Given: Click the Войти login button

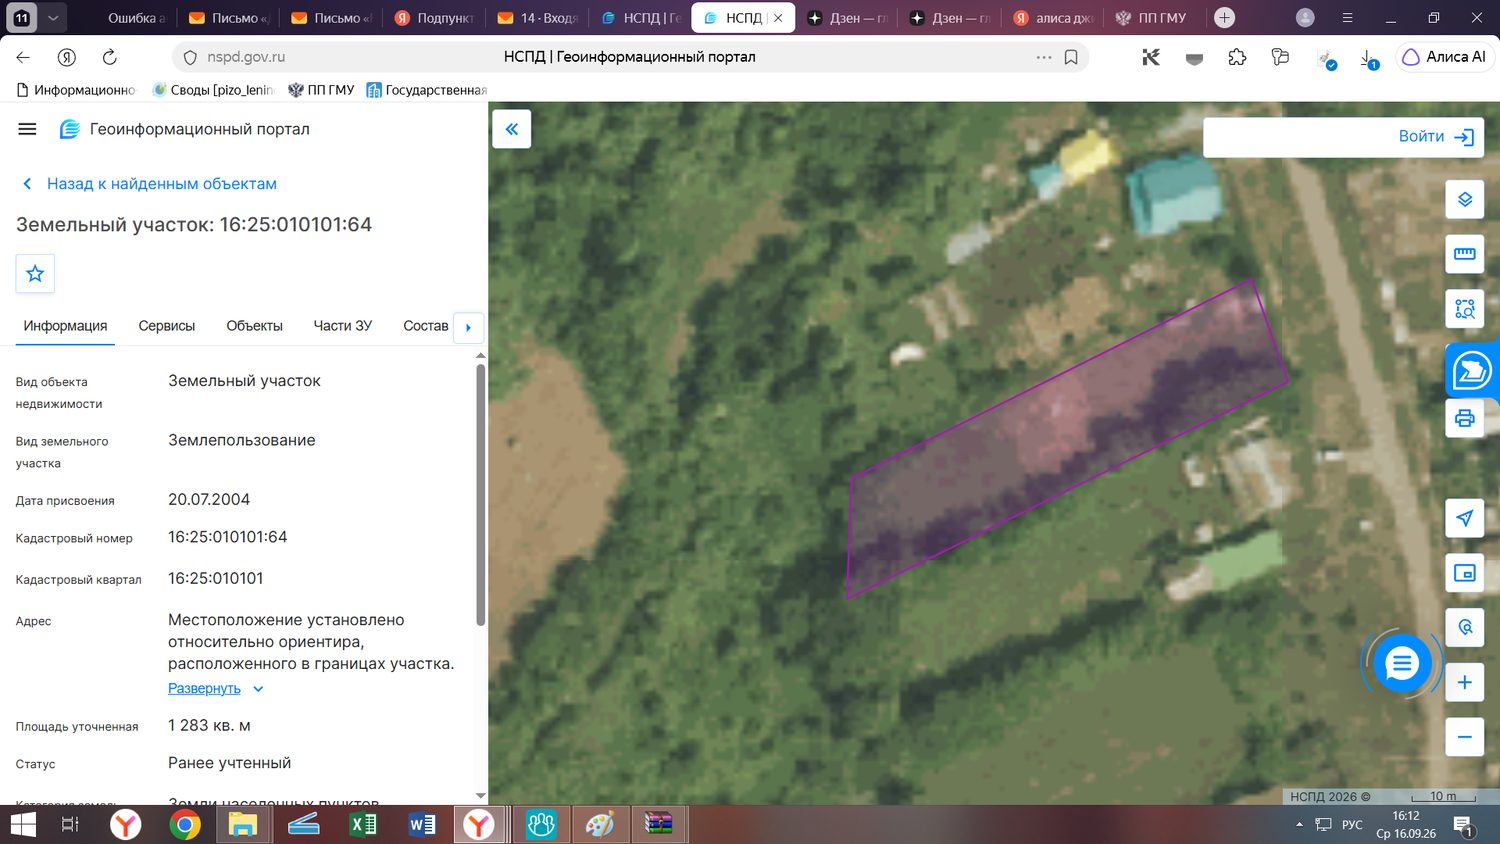Looking at the screenshot, I should tap(1436, 137).
